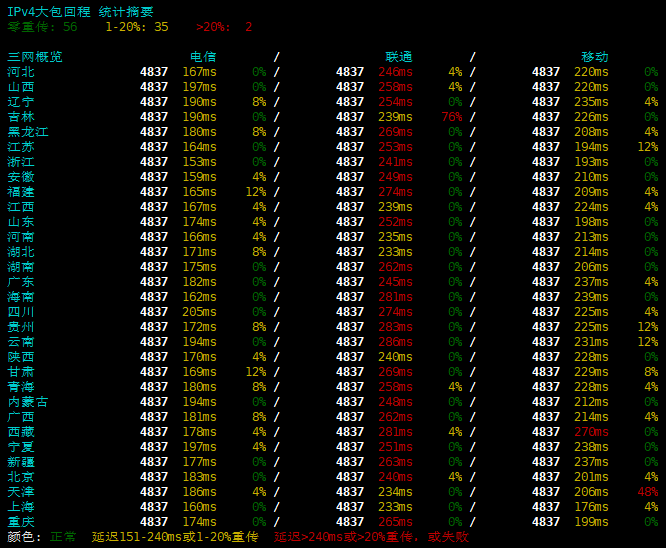Screen dimensions: 666x548
Task: Select the '浙江' province label
Action: [21, 162]
